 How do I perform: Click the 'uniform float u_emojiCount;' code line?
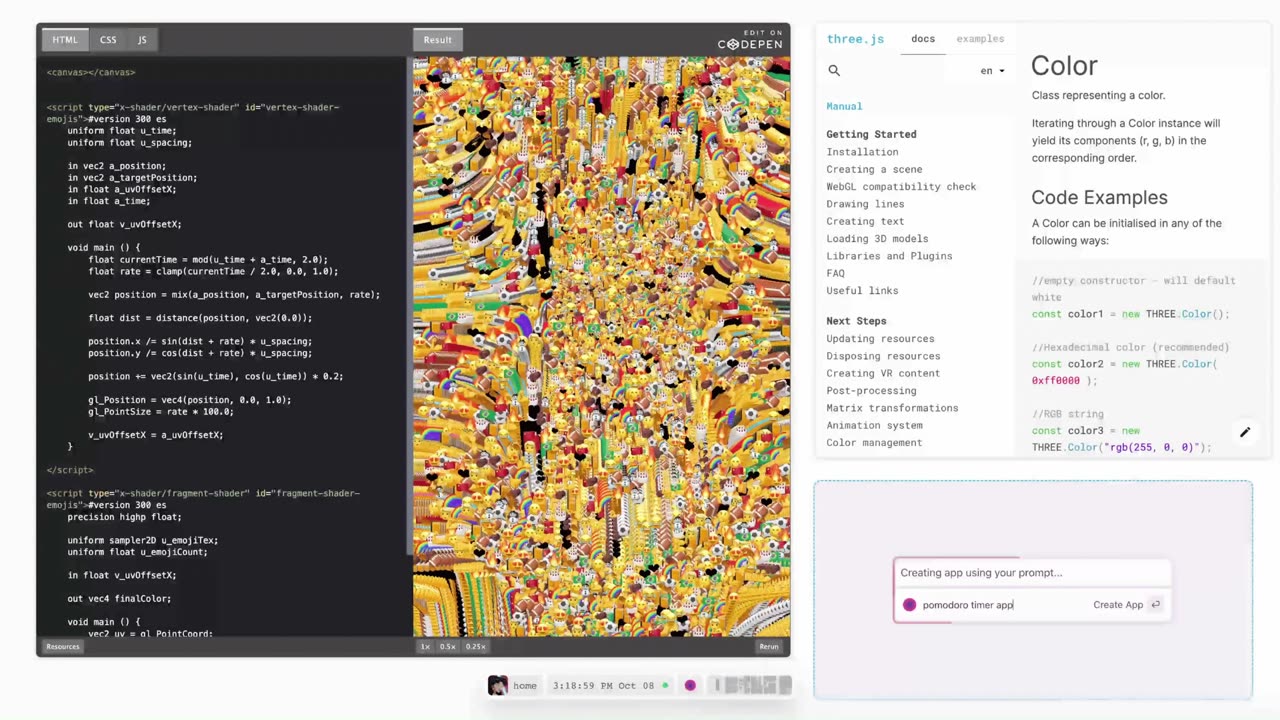[x=137, y=552]
